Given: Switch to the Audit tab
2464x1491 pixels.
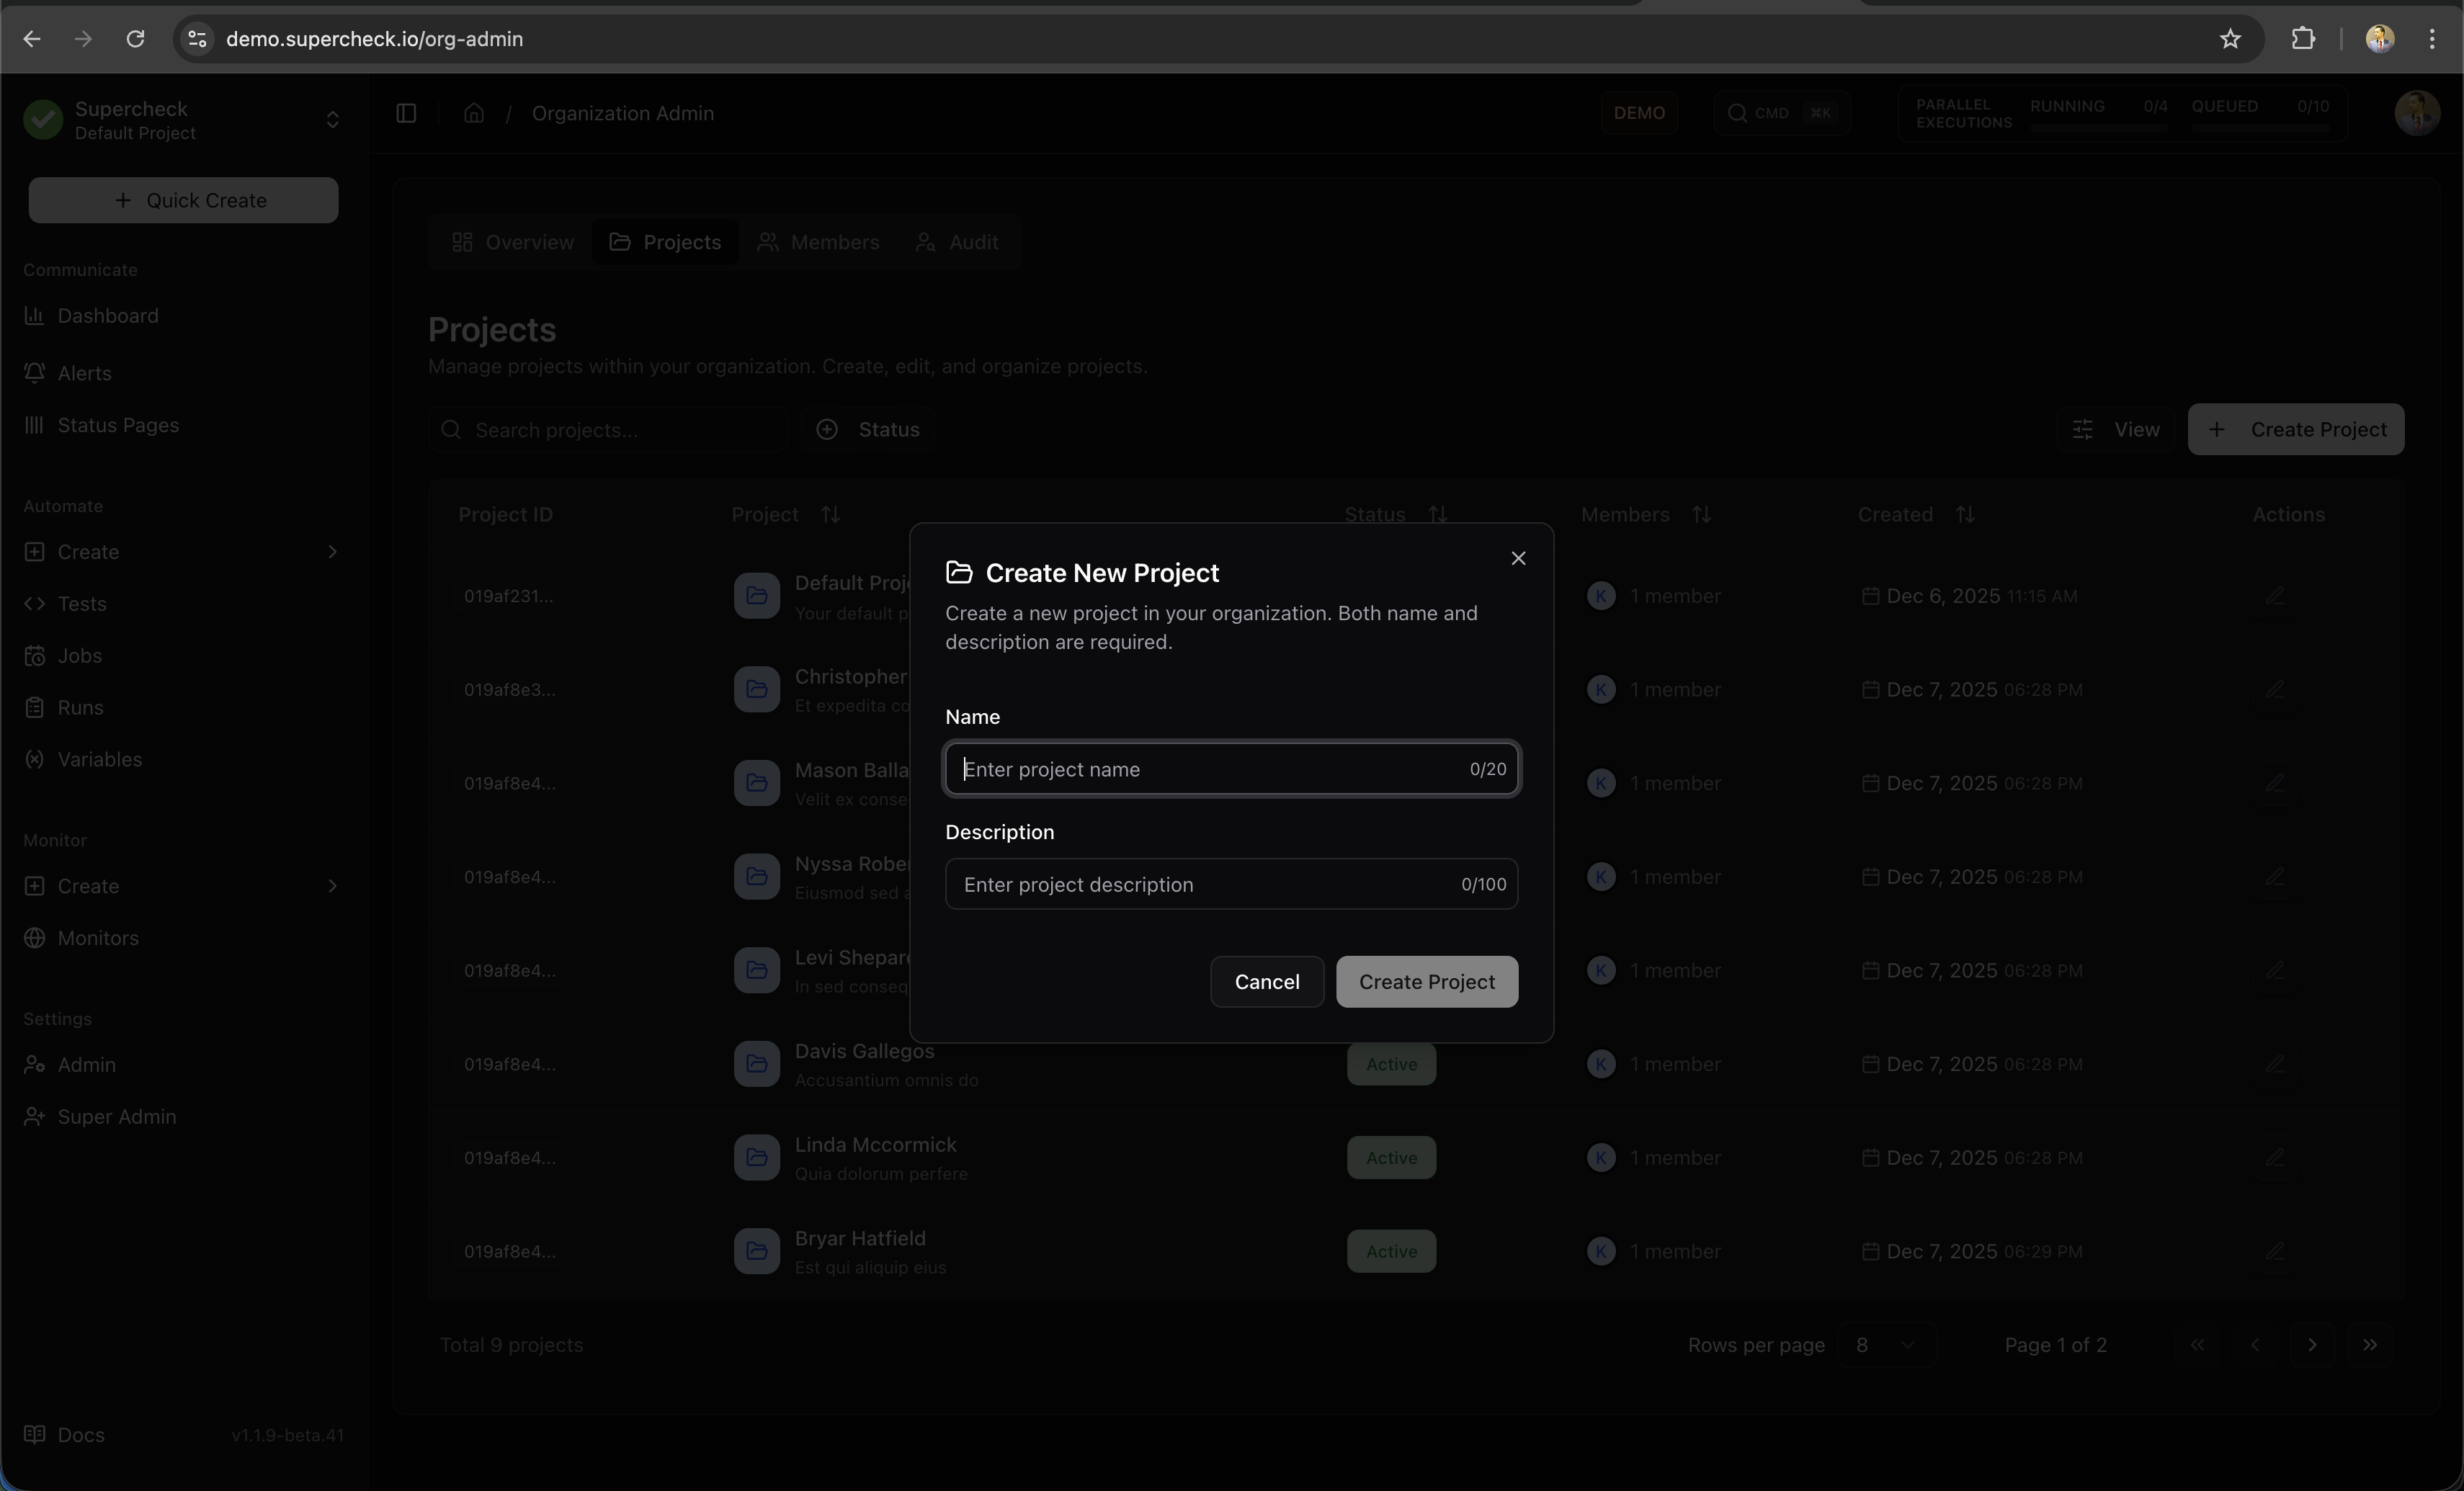Looking at the screenshot, I should tap(957, 242).
